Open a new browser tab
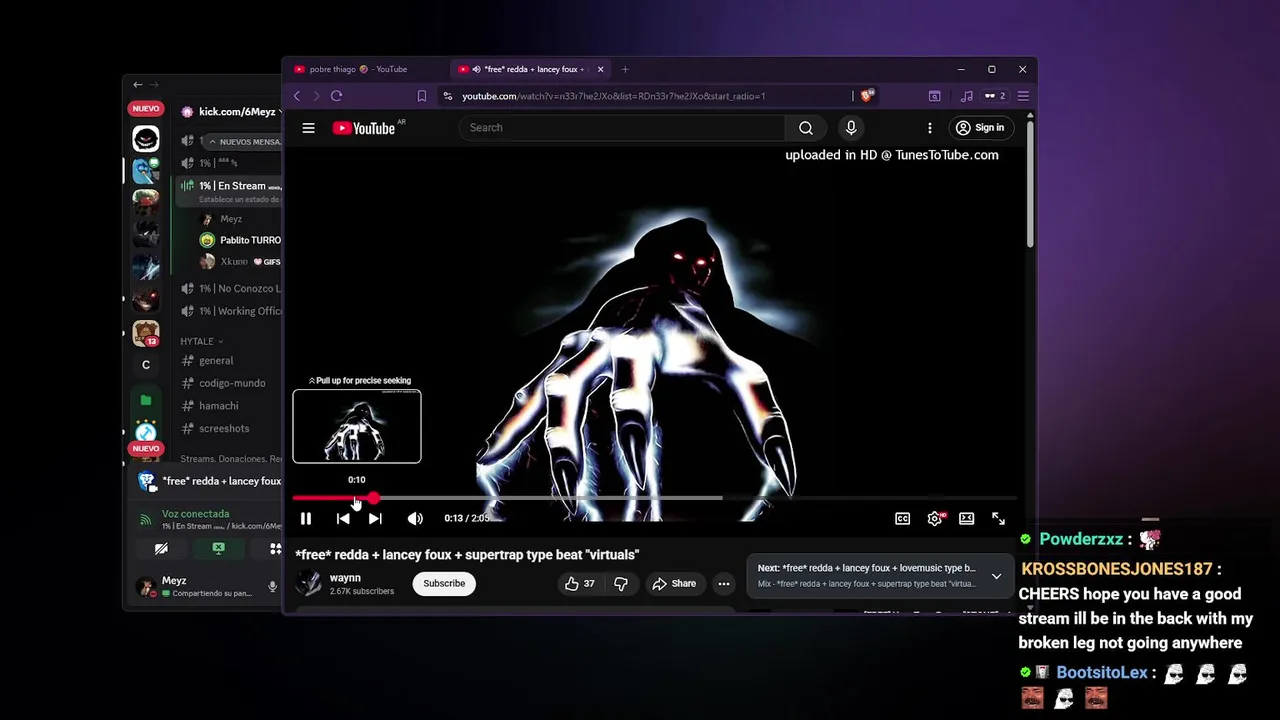This screenshot has height=720, width=1280. pyautogui.click(x=625, y=70)
